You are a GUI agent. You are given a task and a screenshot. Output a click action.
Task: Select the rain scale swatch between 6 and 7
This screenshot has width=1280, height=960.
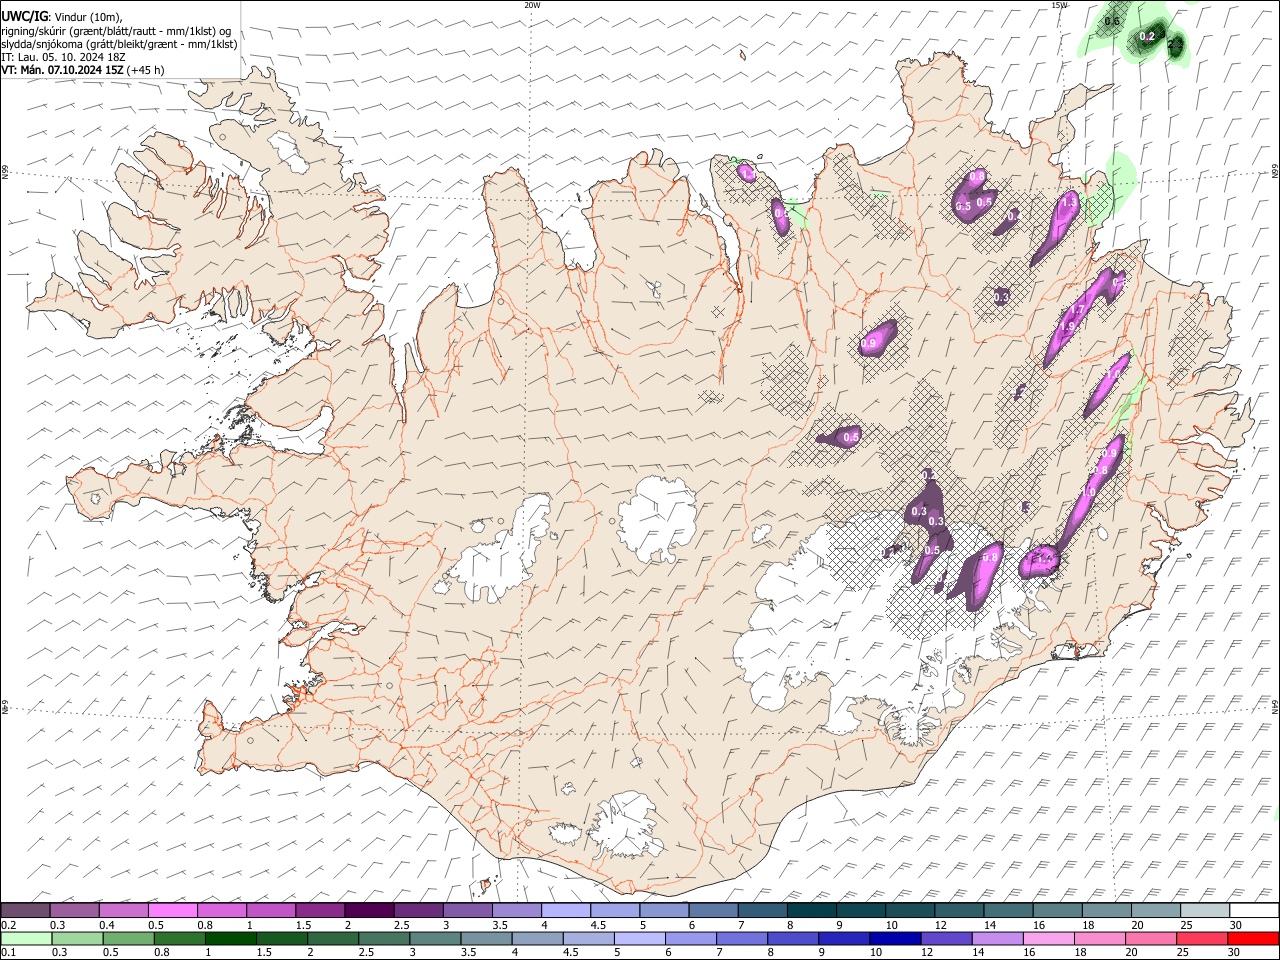tap(691, 938)
